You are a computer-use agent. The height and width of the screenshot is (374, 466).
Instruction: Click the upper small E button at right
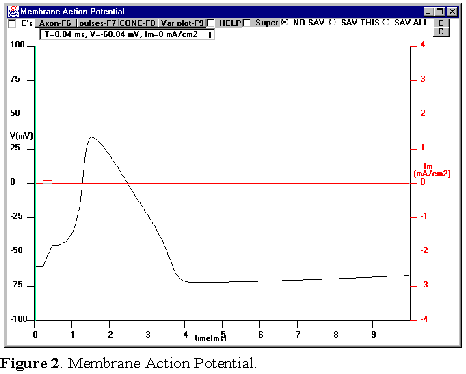click(441, 23)
